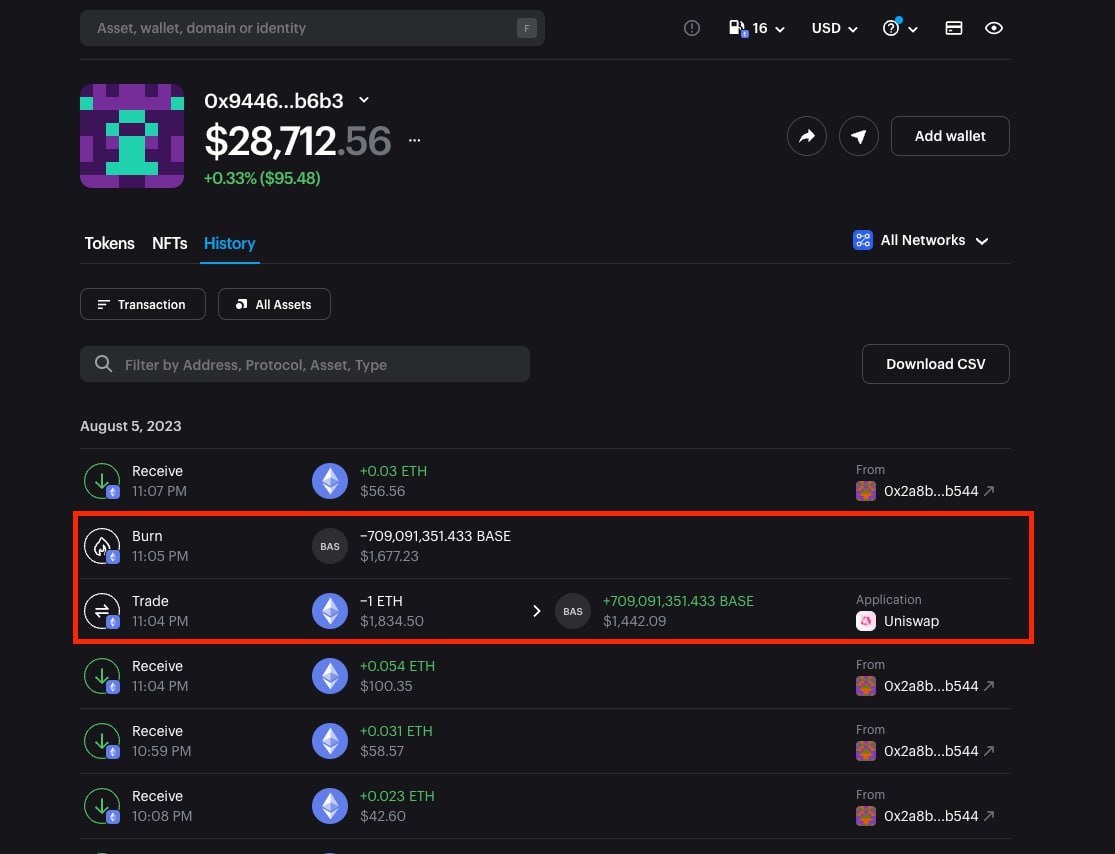
Task: Open sender 0x2a8b...b544 for 10:08 PM receive
Action: 924,816
